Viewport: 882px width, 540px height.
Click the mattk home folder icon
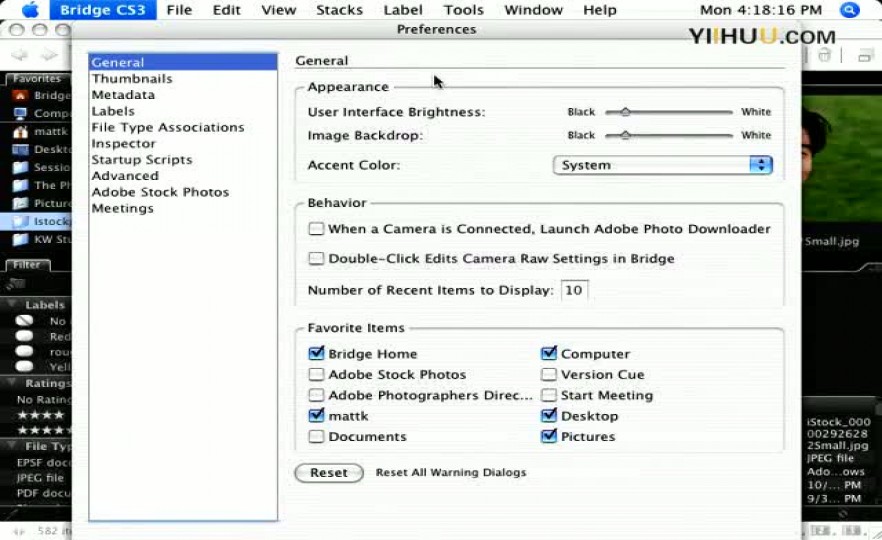[20, 132]
